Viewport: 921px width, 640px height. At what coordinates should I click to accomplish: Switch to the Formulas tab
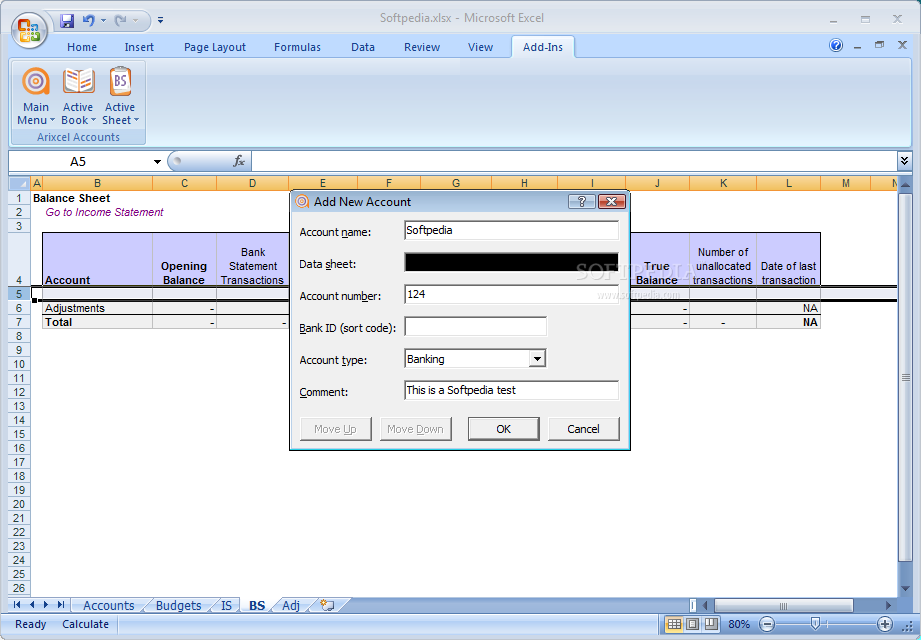tap(297, 47)
